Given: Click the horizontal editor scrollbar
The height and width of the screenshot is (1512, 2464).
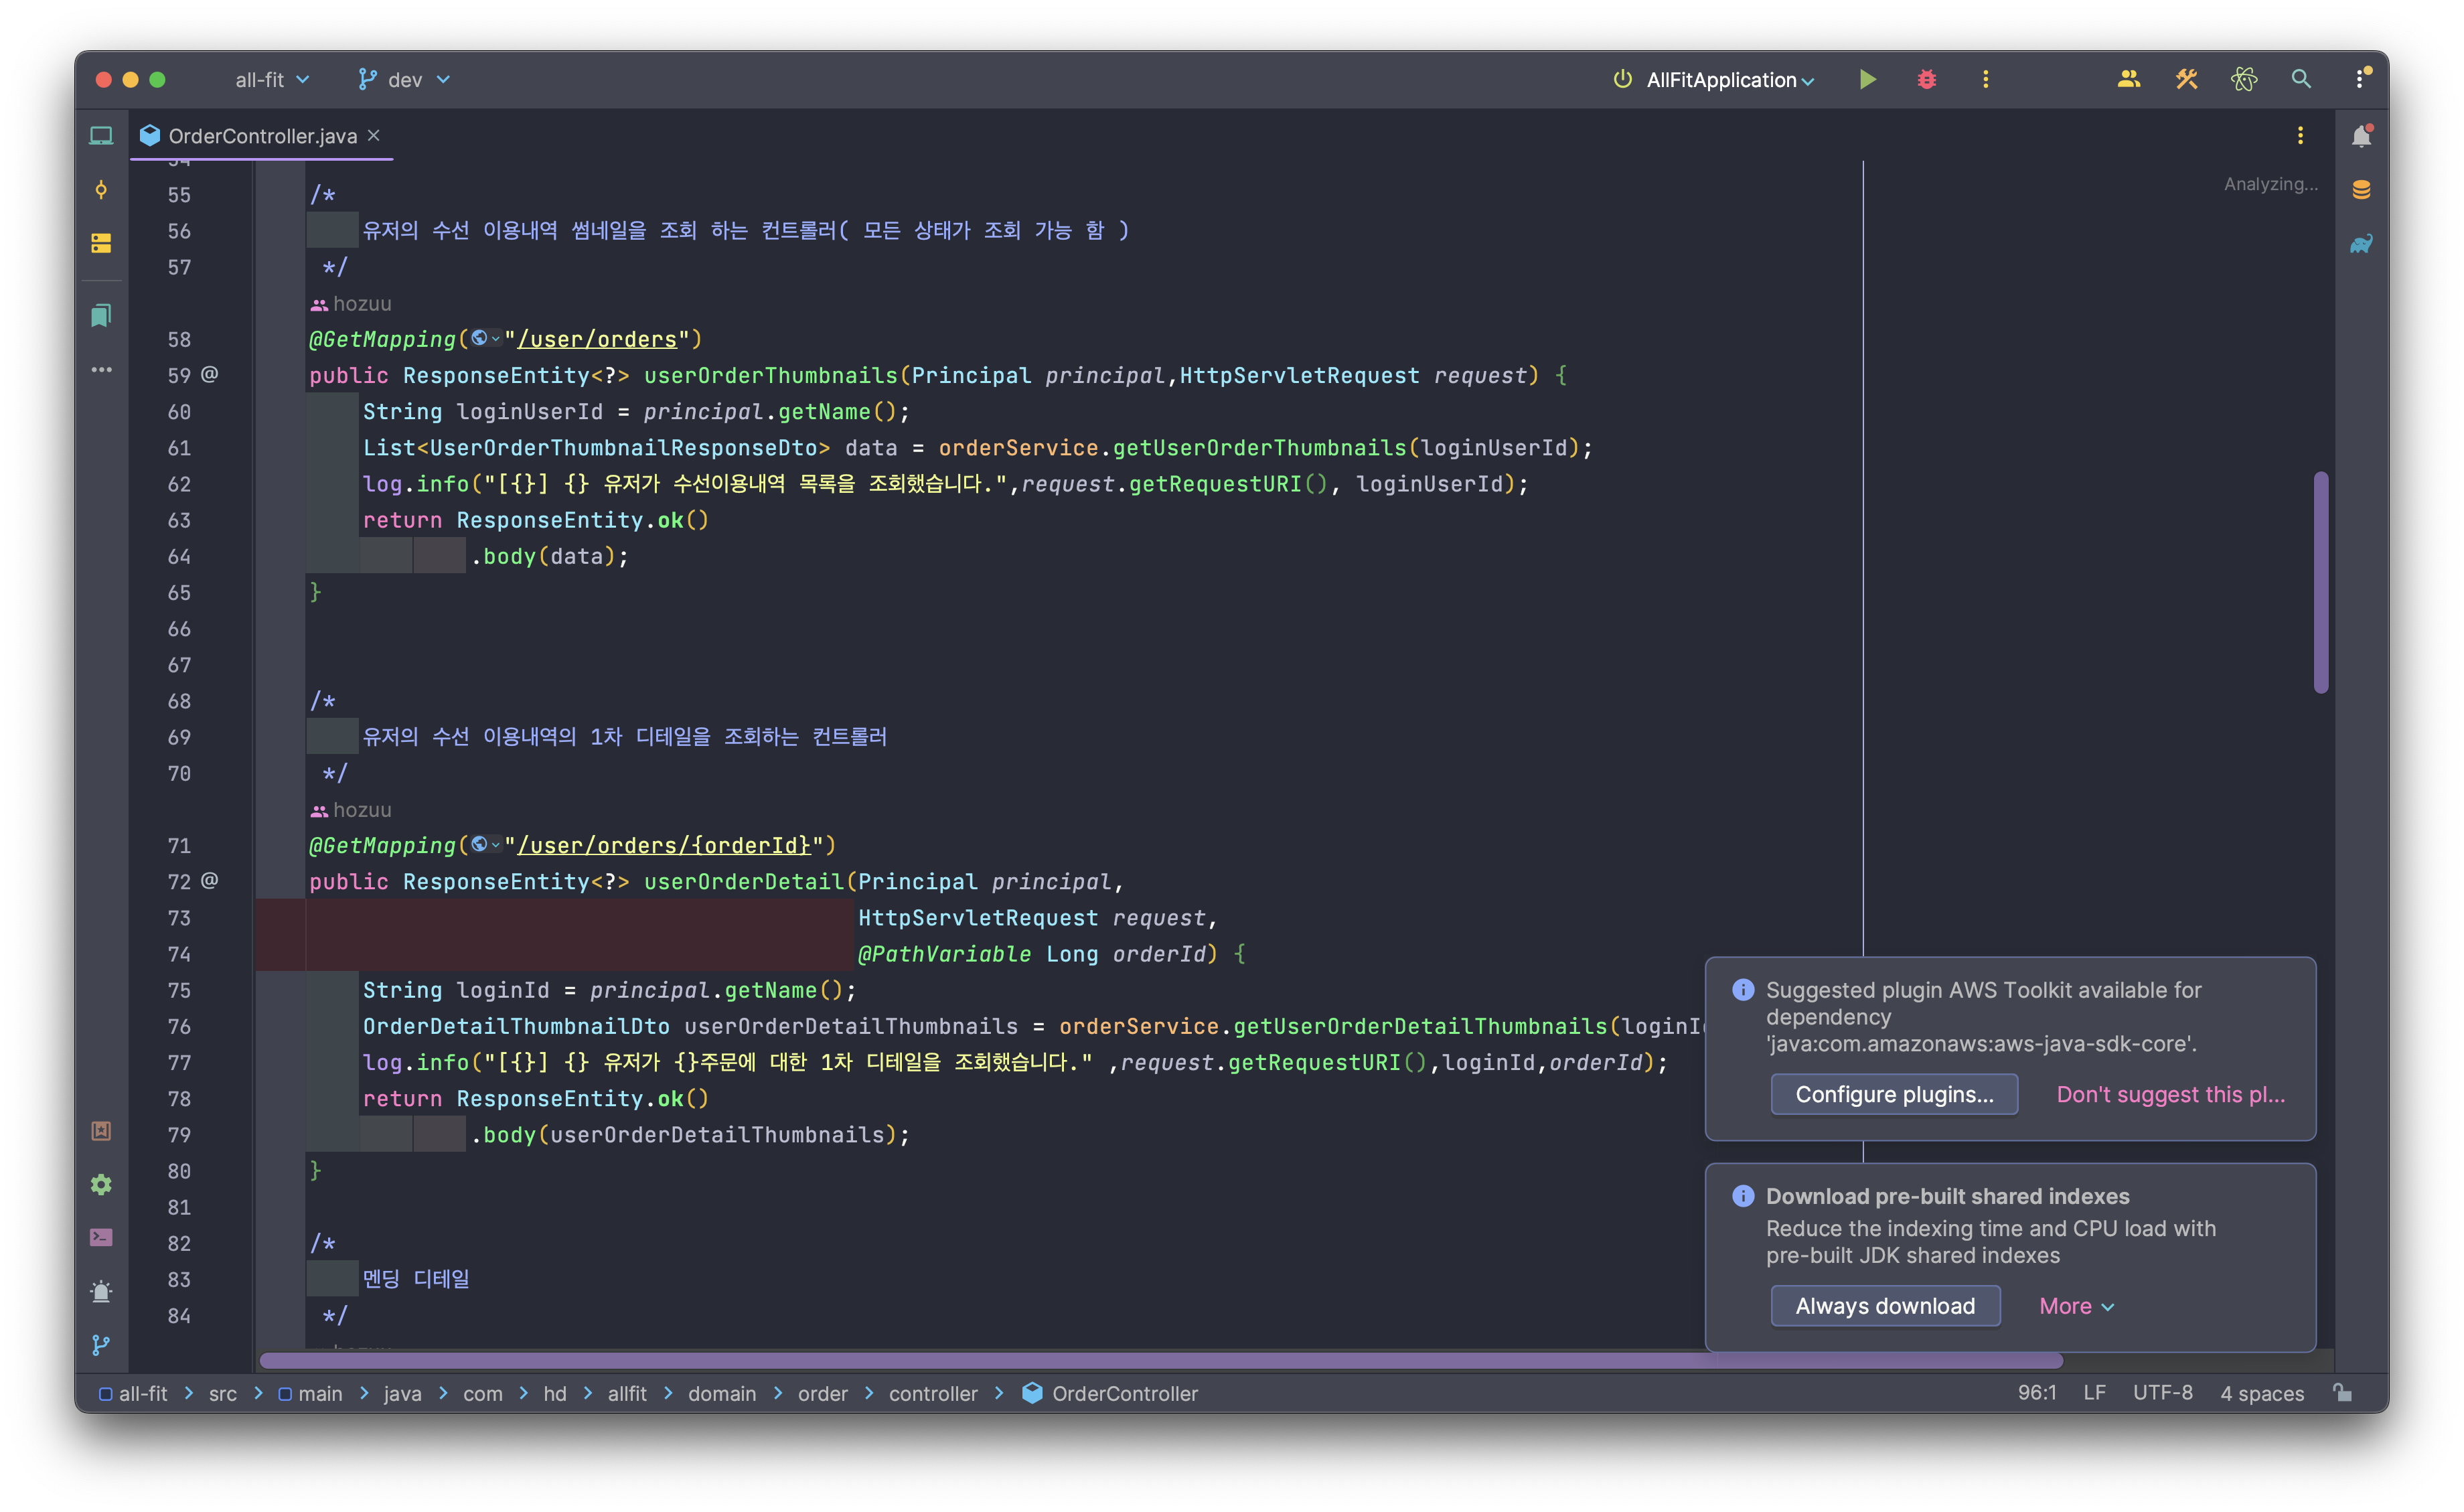Looking at the screenshot, I should pos(1160,1360).
